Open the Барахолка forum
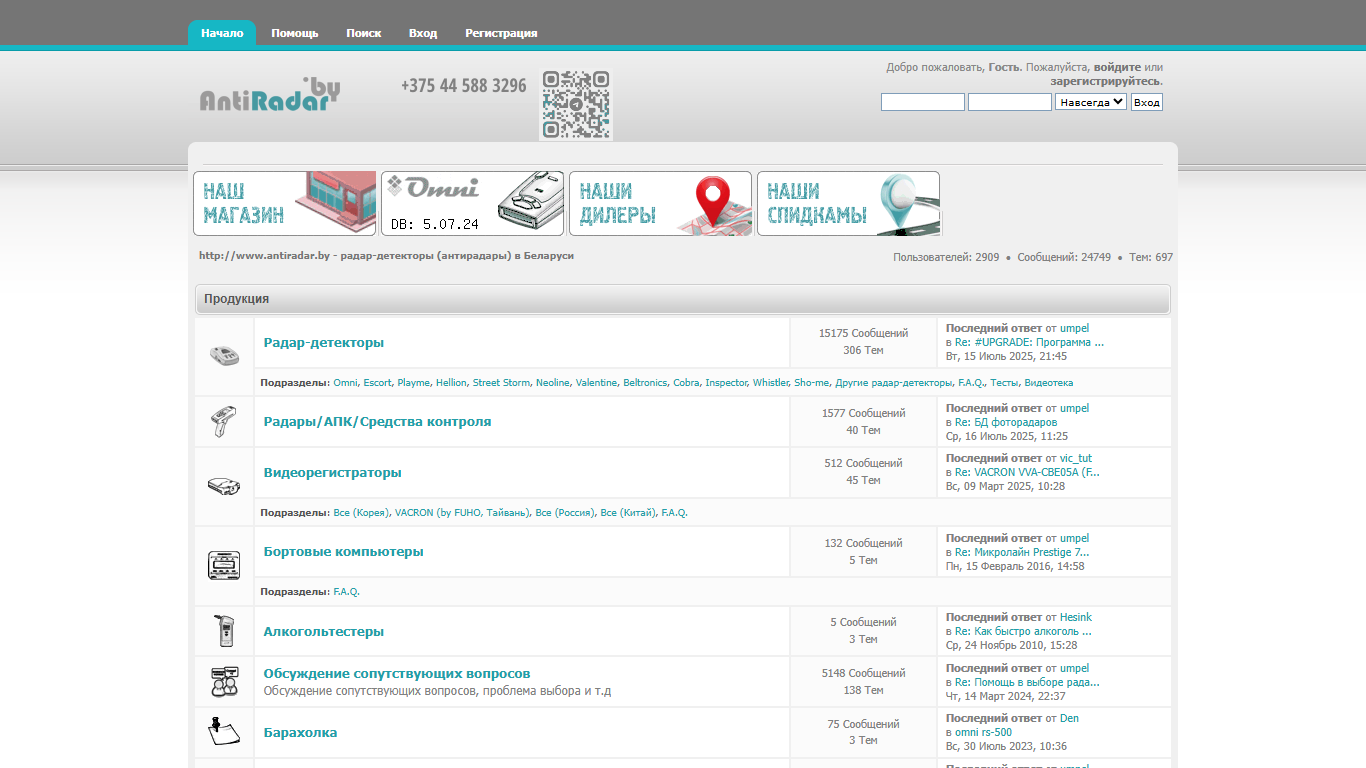Image resolution: width=1366 pixels, height=768 pixels. (x=301, y=732)
